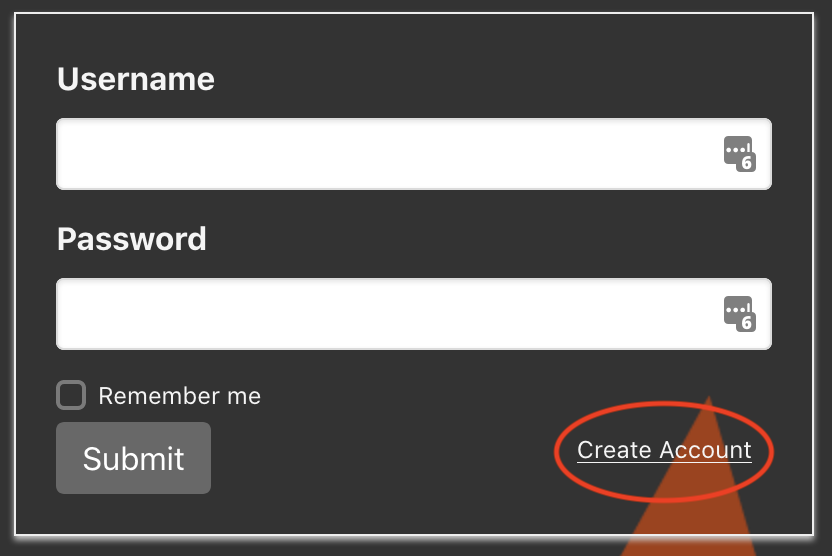The width and height of the screenshot is (832, 556).
Task: Click the "Username" field label
Action: click(x=136, y=79)
